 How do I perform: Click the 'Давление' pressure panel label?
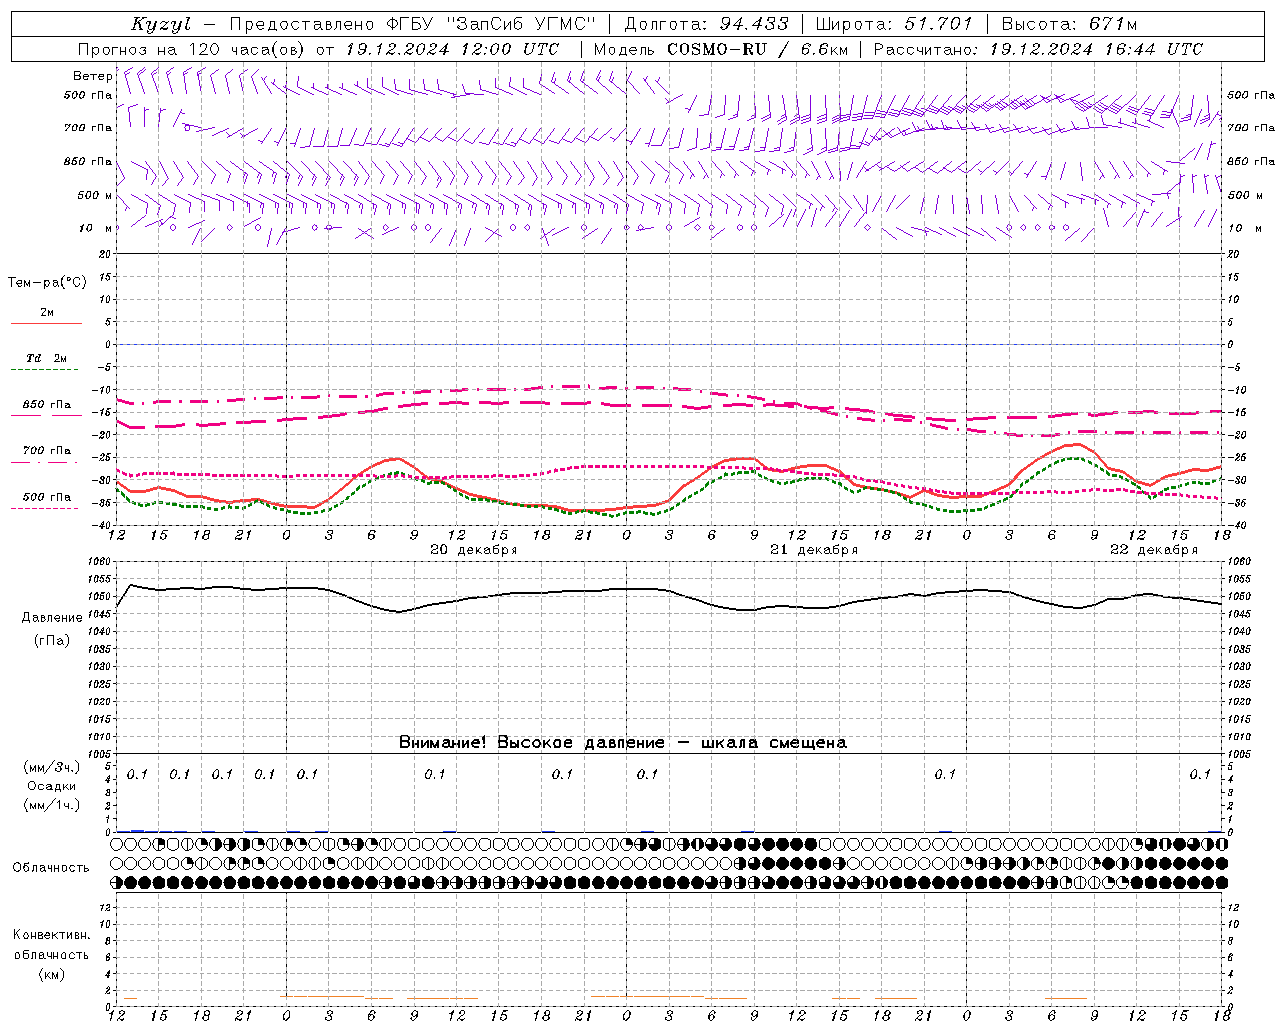(52, 618)
